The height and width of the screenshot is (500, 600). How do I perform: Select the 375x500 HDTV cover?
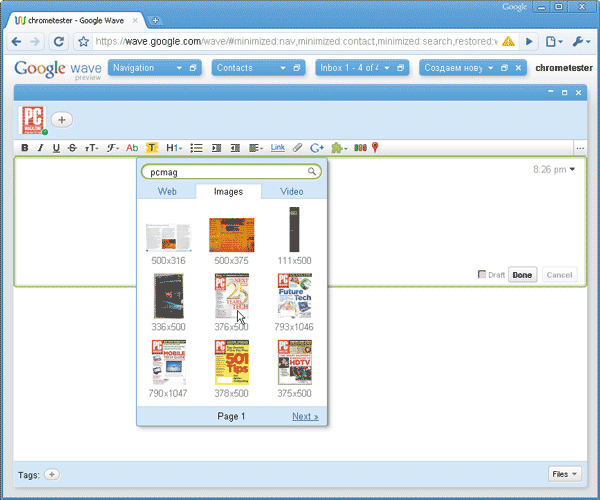pos(295,362)
